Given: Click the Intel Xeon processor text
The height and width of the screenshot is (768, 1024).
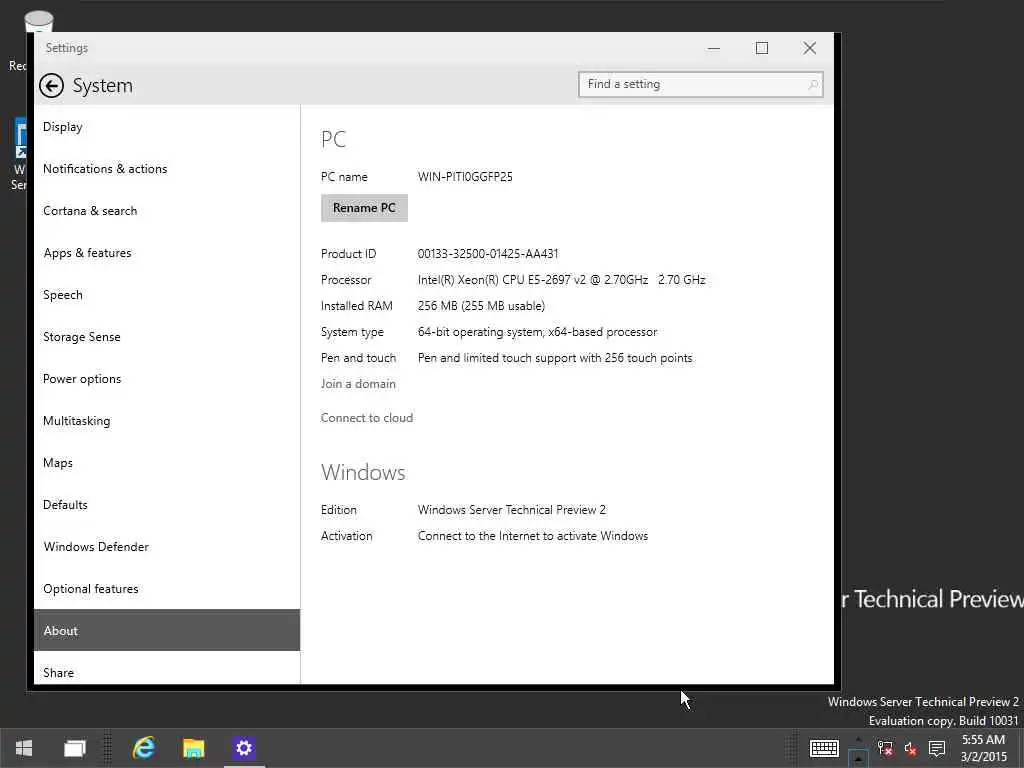Looking at the screenshot, I should coord(562,280).
